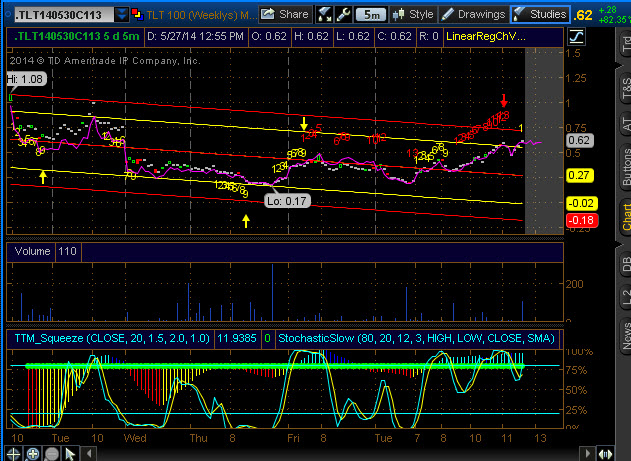The height and width of the screenshot is (461, 631).
Task: Click the zoom-in magnifier icon
Action: tap(32, 453)
